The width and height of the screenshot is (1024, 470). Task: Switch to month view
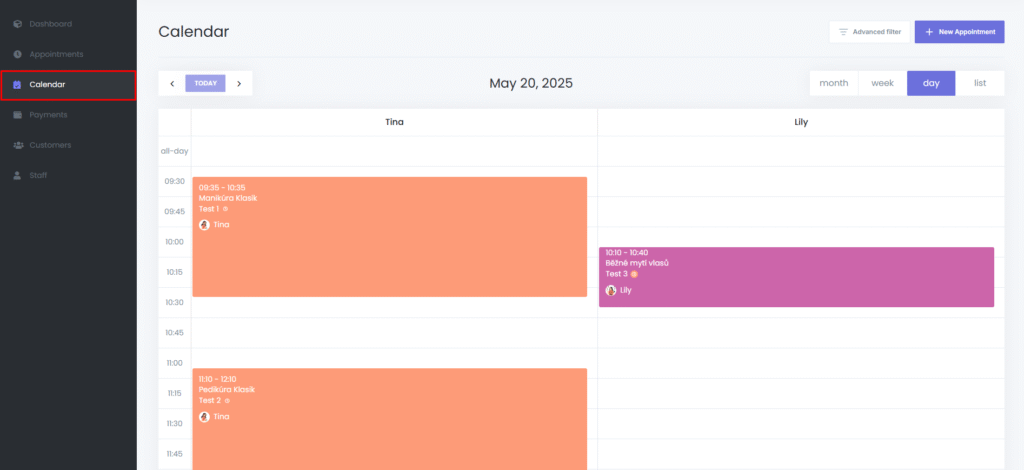(x=833, y=83)
